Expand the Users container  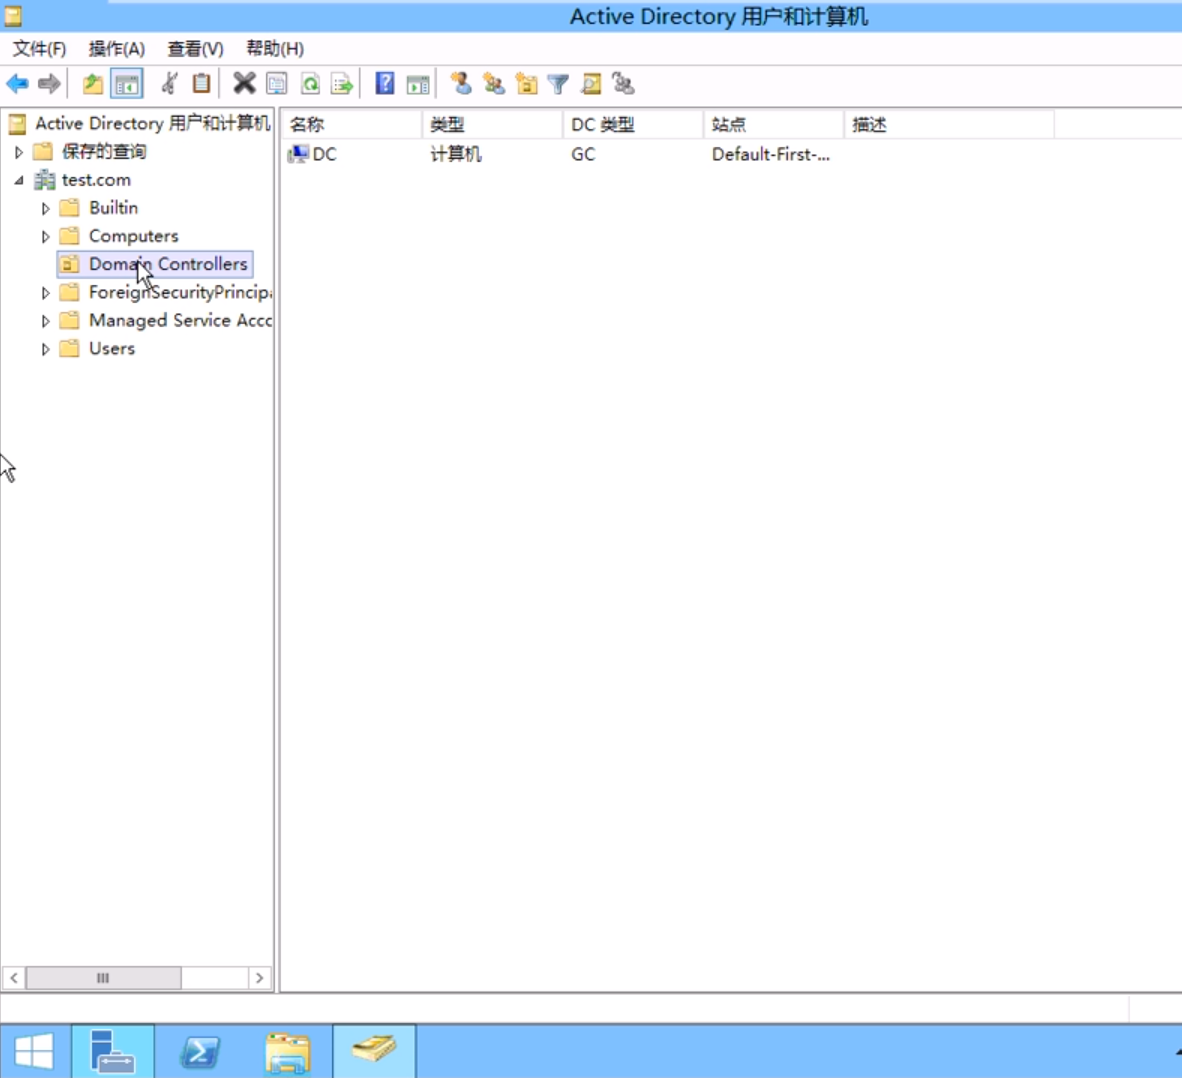45,349
